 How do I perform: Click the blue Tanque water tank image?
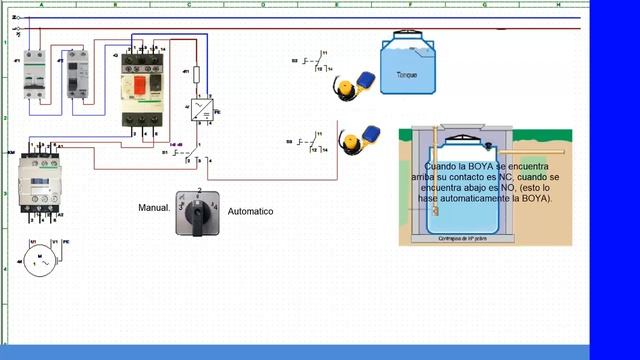pos(407,62)
